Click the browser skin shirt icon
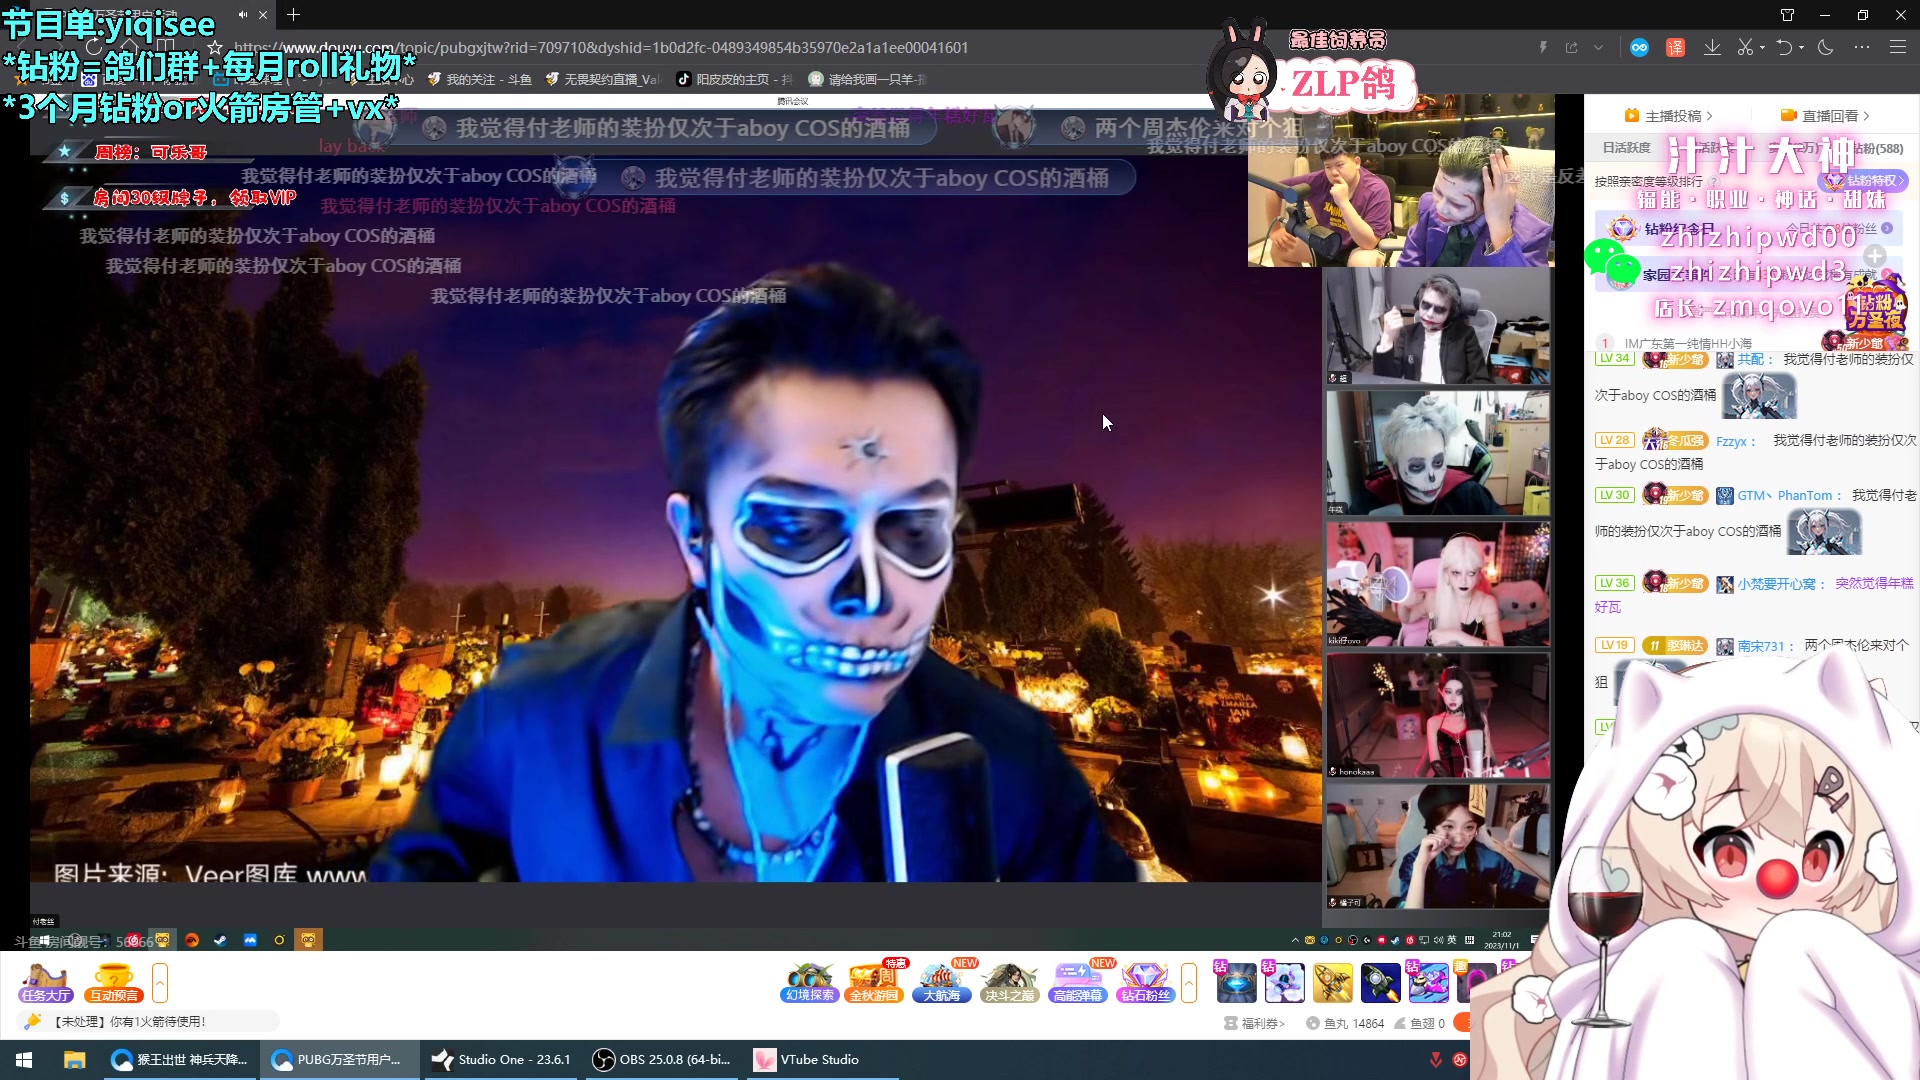 pyautogui.click(x=1787, y=15)
